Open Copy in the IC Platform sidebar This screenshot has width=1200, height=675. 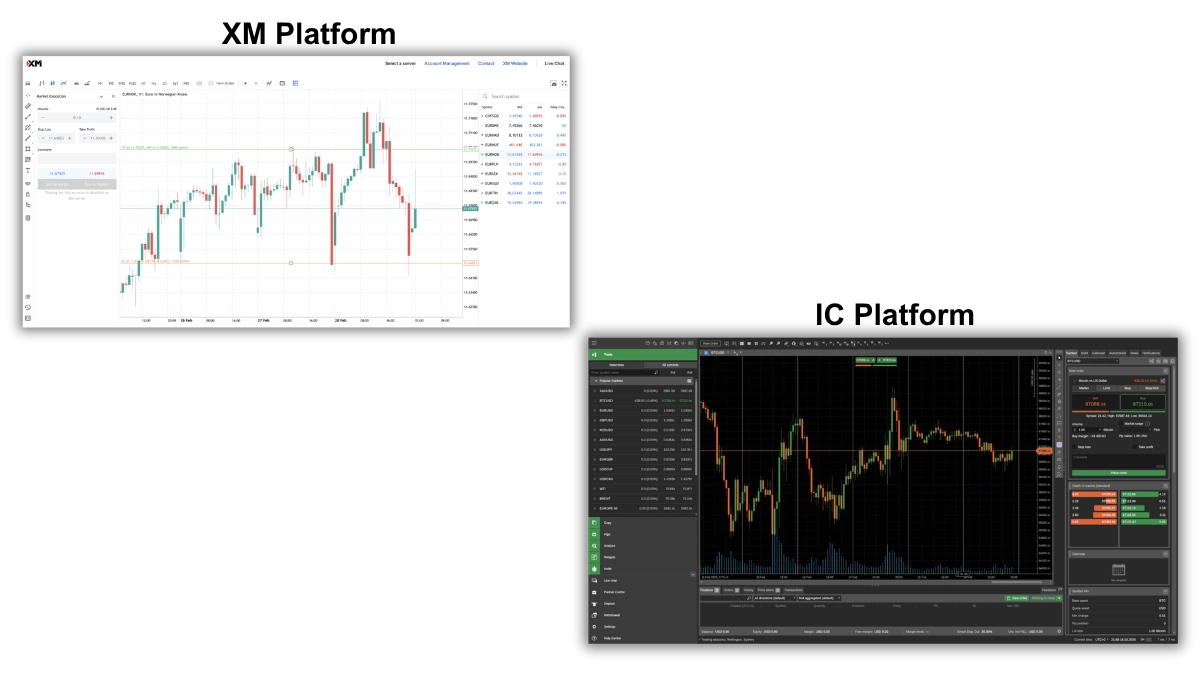[x=643, y=523]
